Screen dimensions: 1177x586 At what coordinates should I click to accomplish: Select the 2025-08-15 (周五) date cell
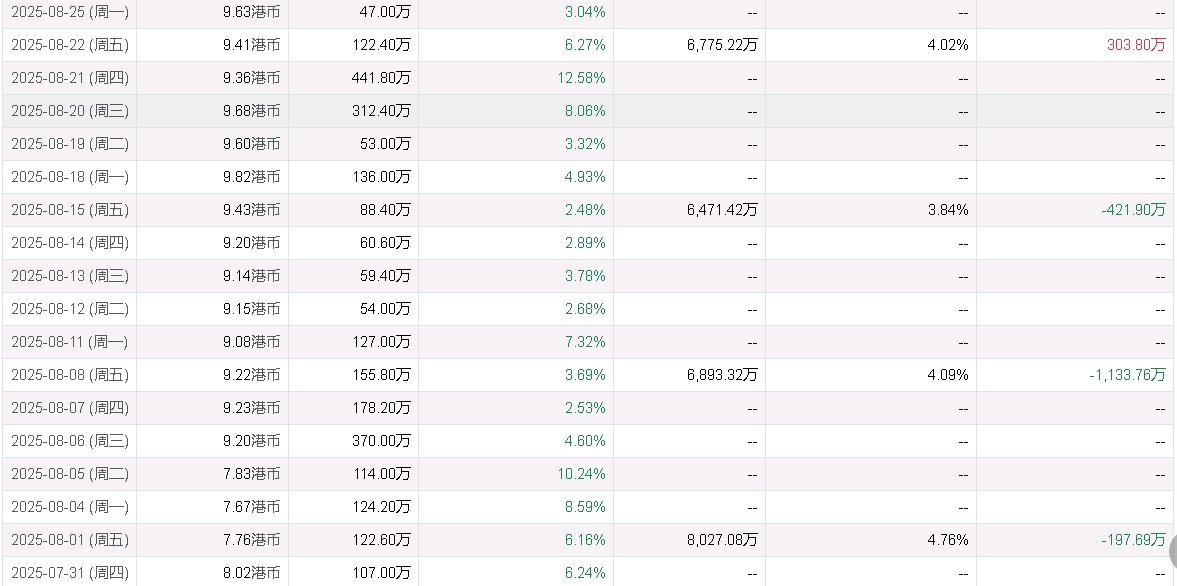pyautogui.click(x=70, y=210)
